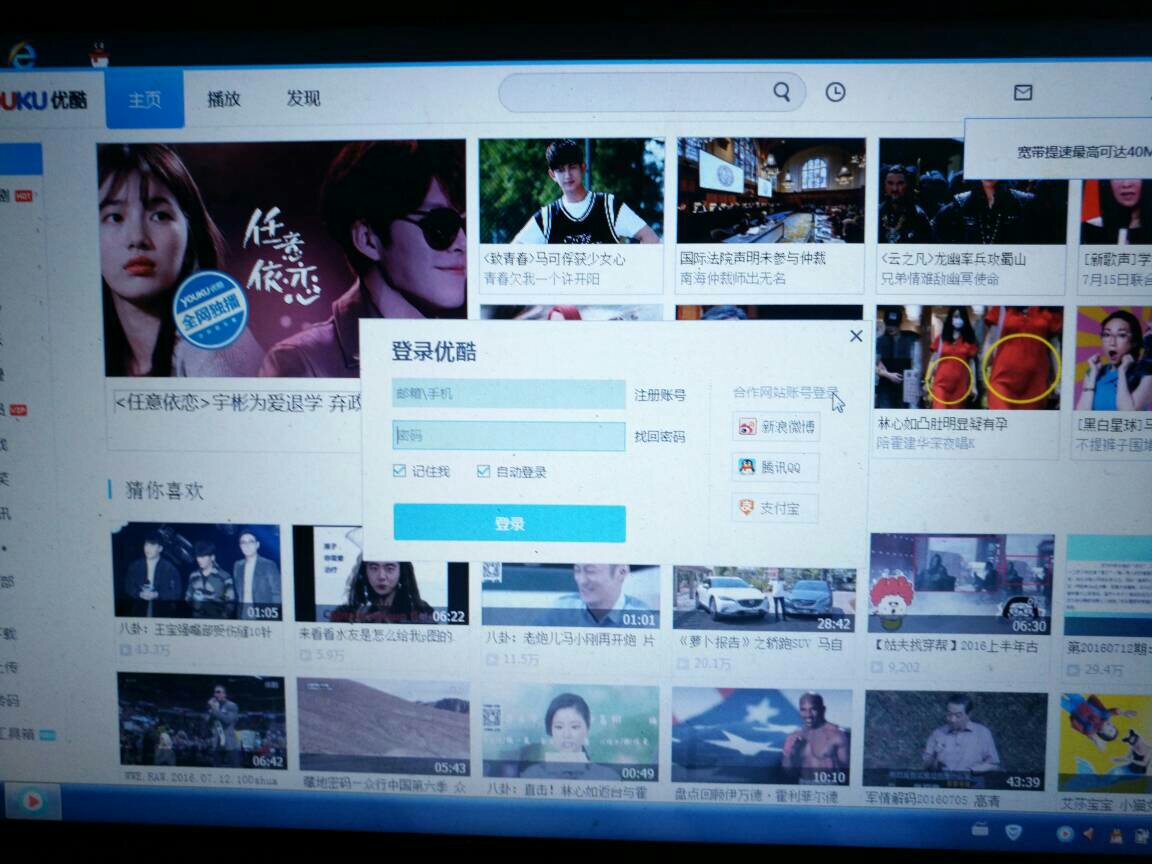Open the video thumbnail with 43:39 duration
Screen dimensions: 1152x864
[955, 740]
